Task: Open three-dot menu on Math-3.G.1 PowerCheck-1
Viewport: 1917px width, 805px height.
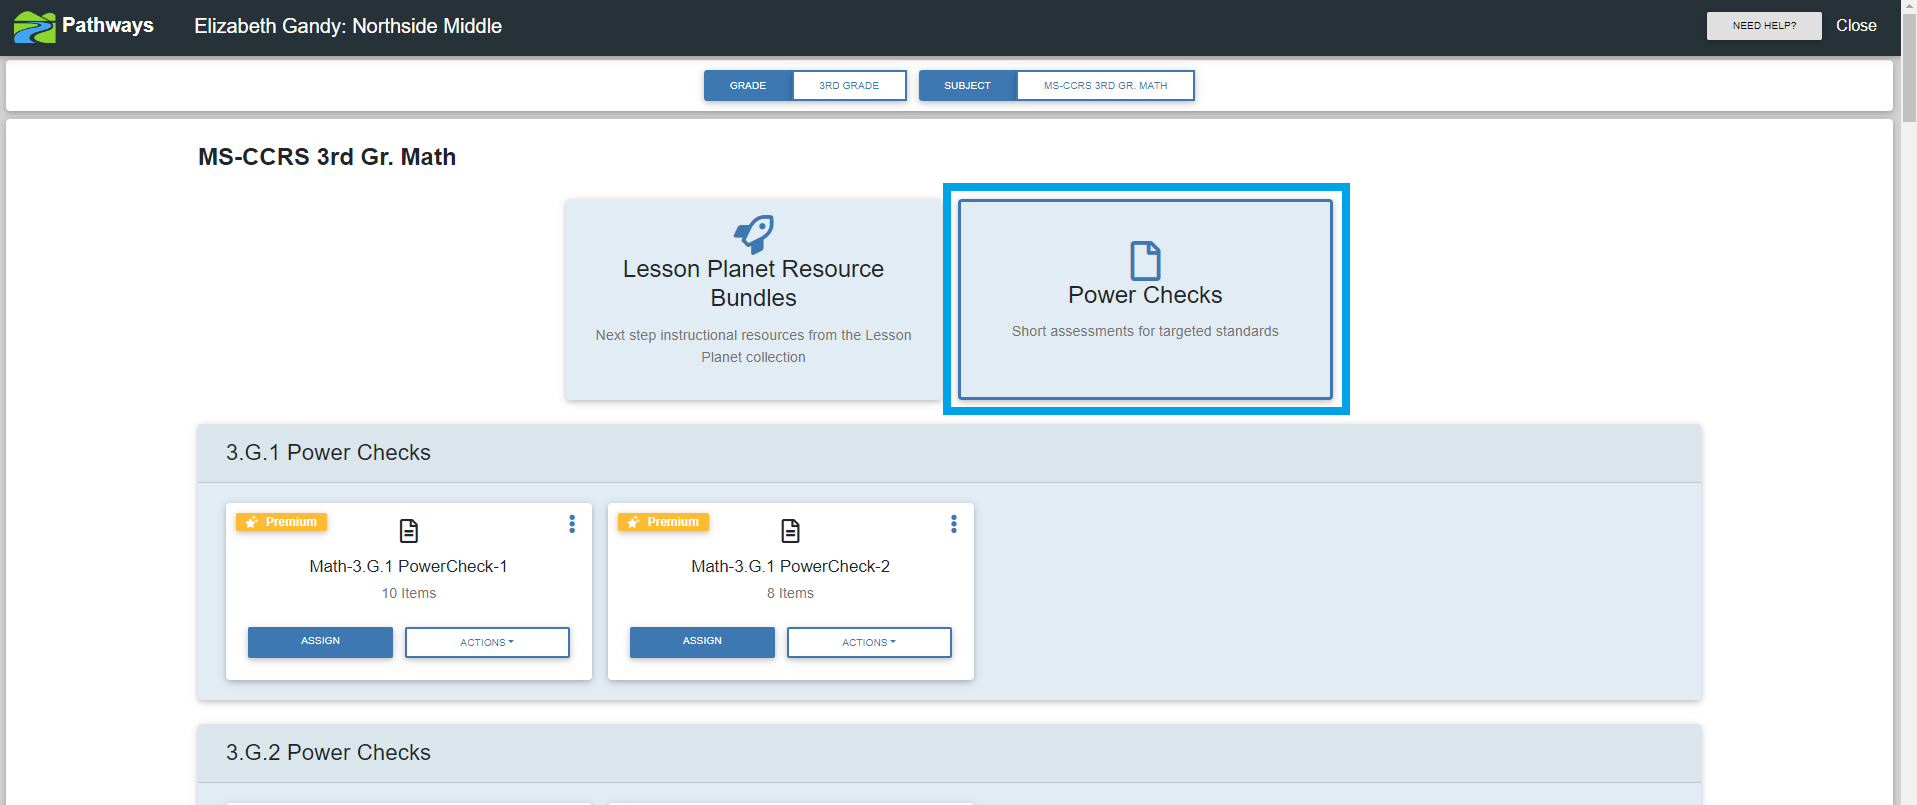Action: point(572,524)
